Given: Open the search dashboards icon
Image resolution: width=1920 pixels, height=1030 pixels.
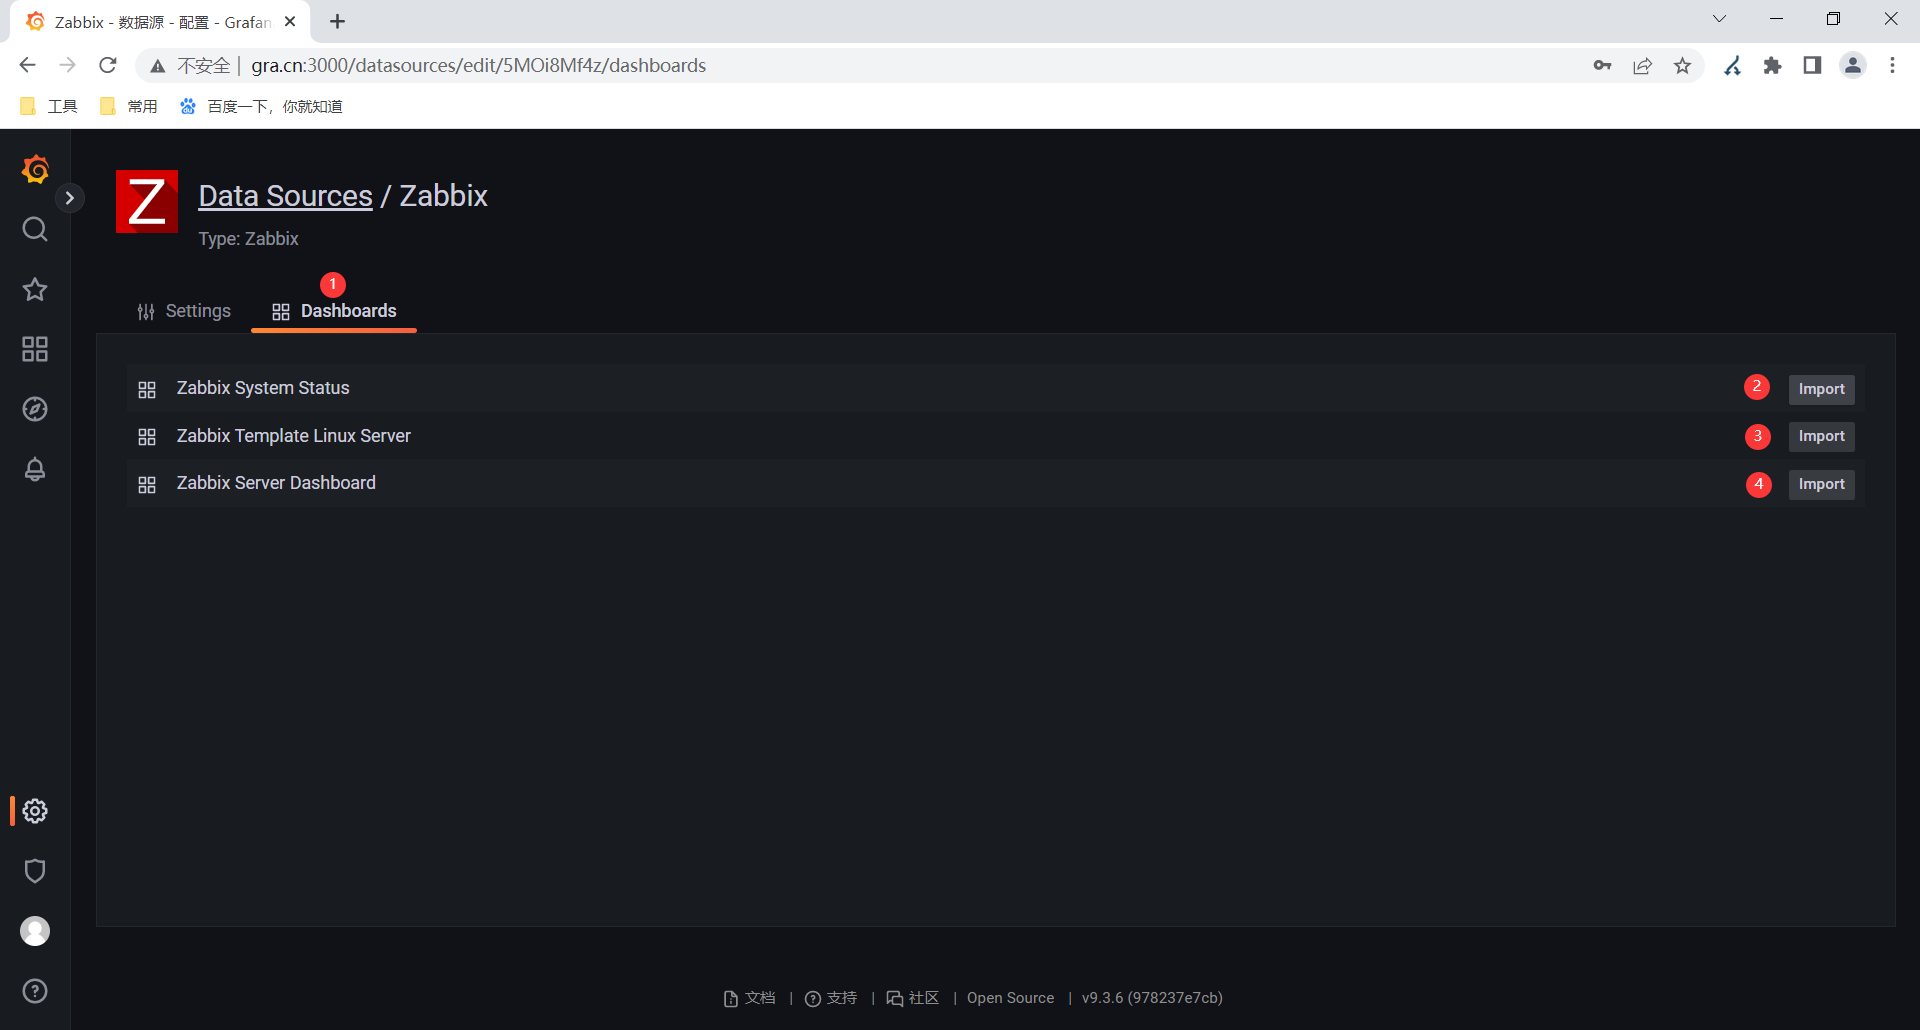Looking at the screenshot, I should coord(35,229).
